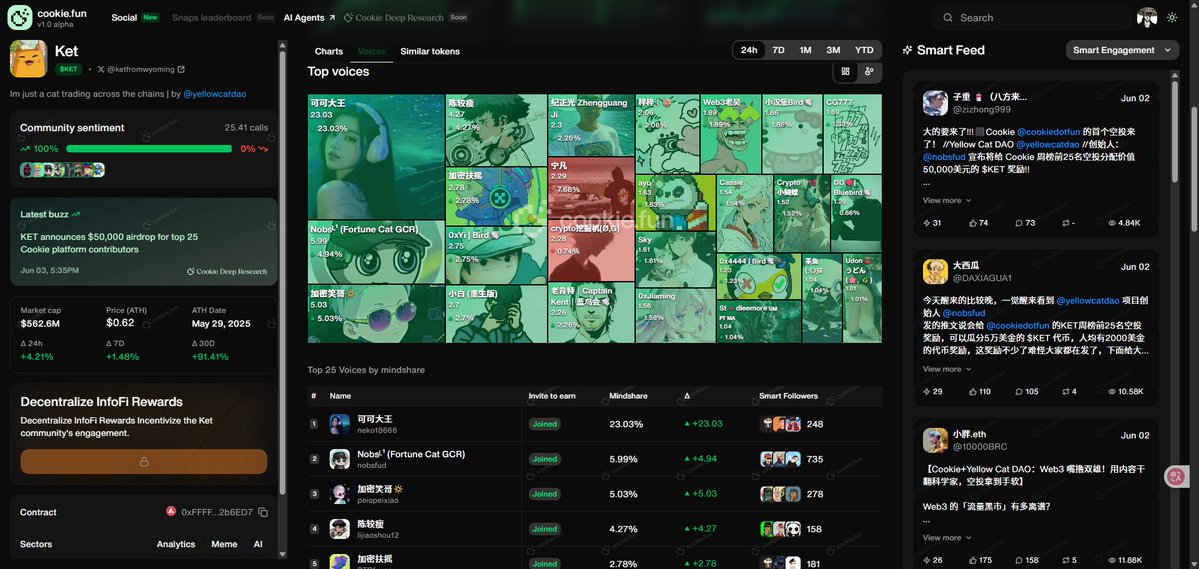The image size is (1199, 569).
Task: Select the 1M timeframe
Action: pyautogui.click(x=805, y=50)
